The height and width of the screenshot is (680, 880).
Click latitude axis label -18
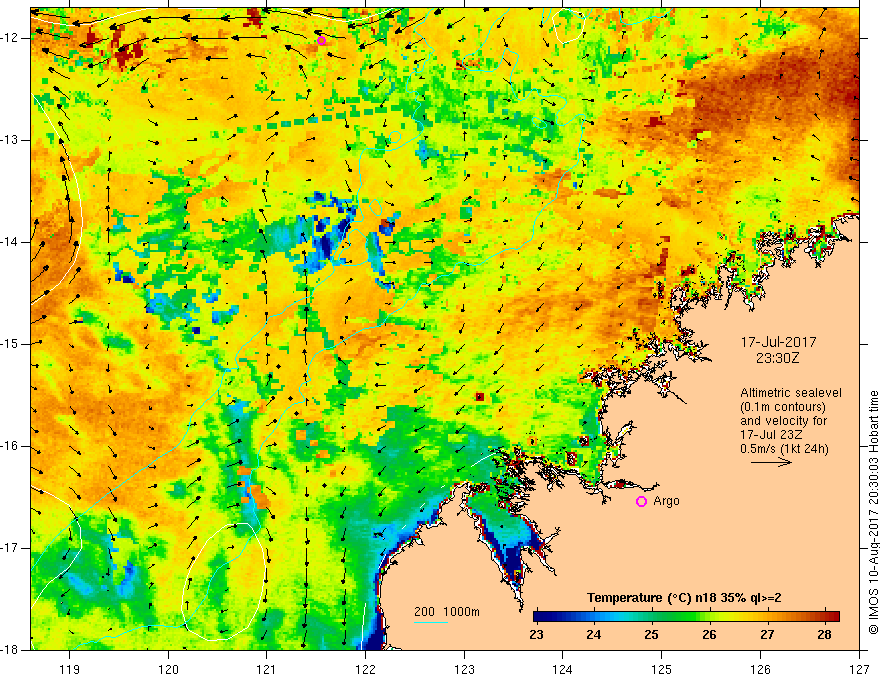(x=10, y=650)
